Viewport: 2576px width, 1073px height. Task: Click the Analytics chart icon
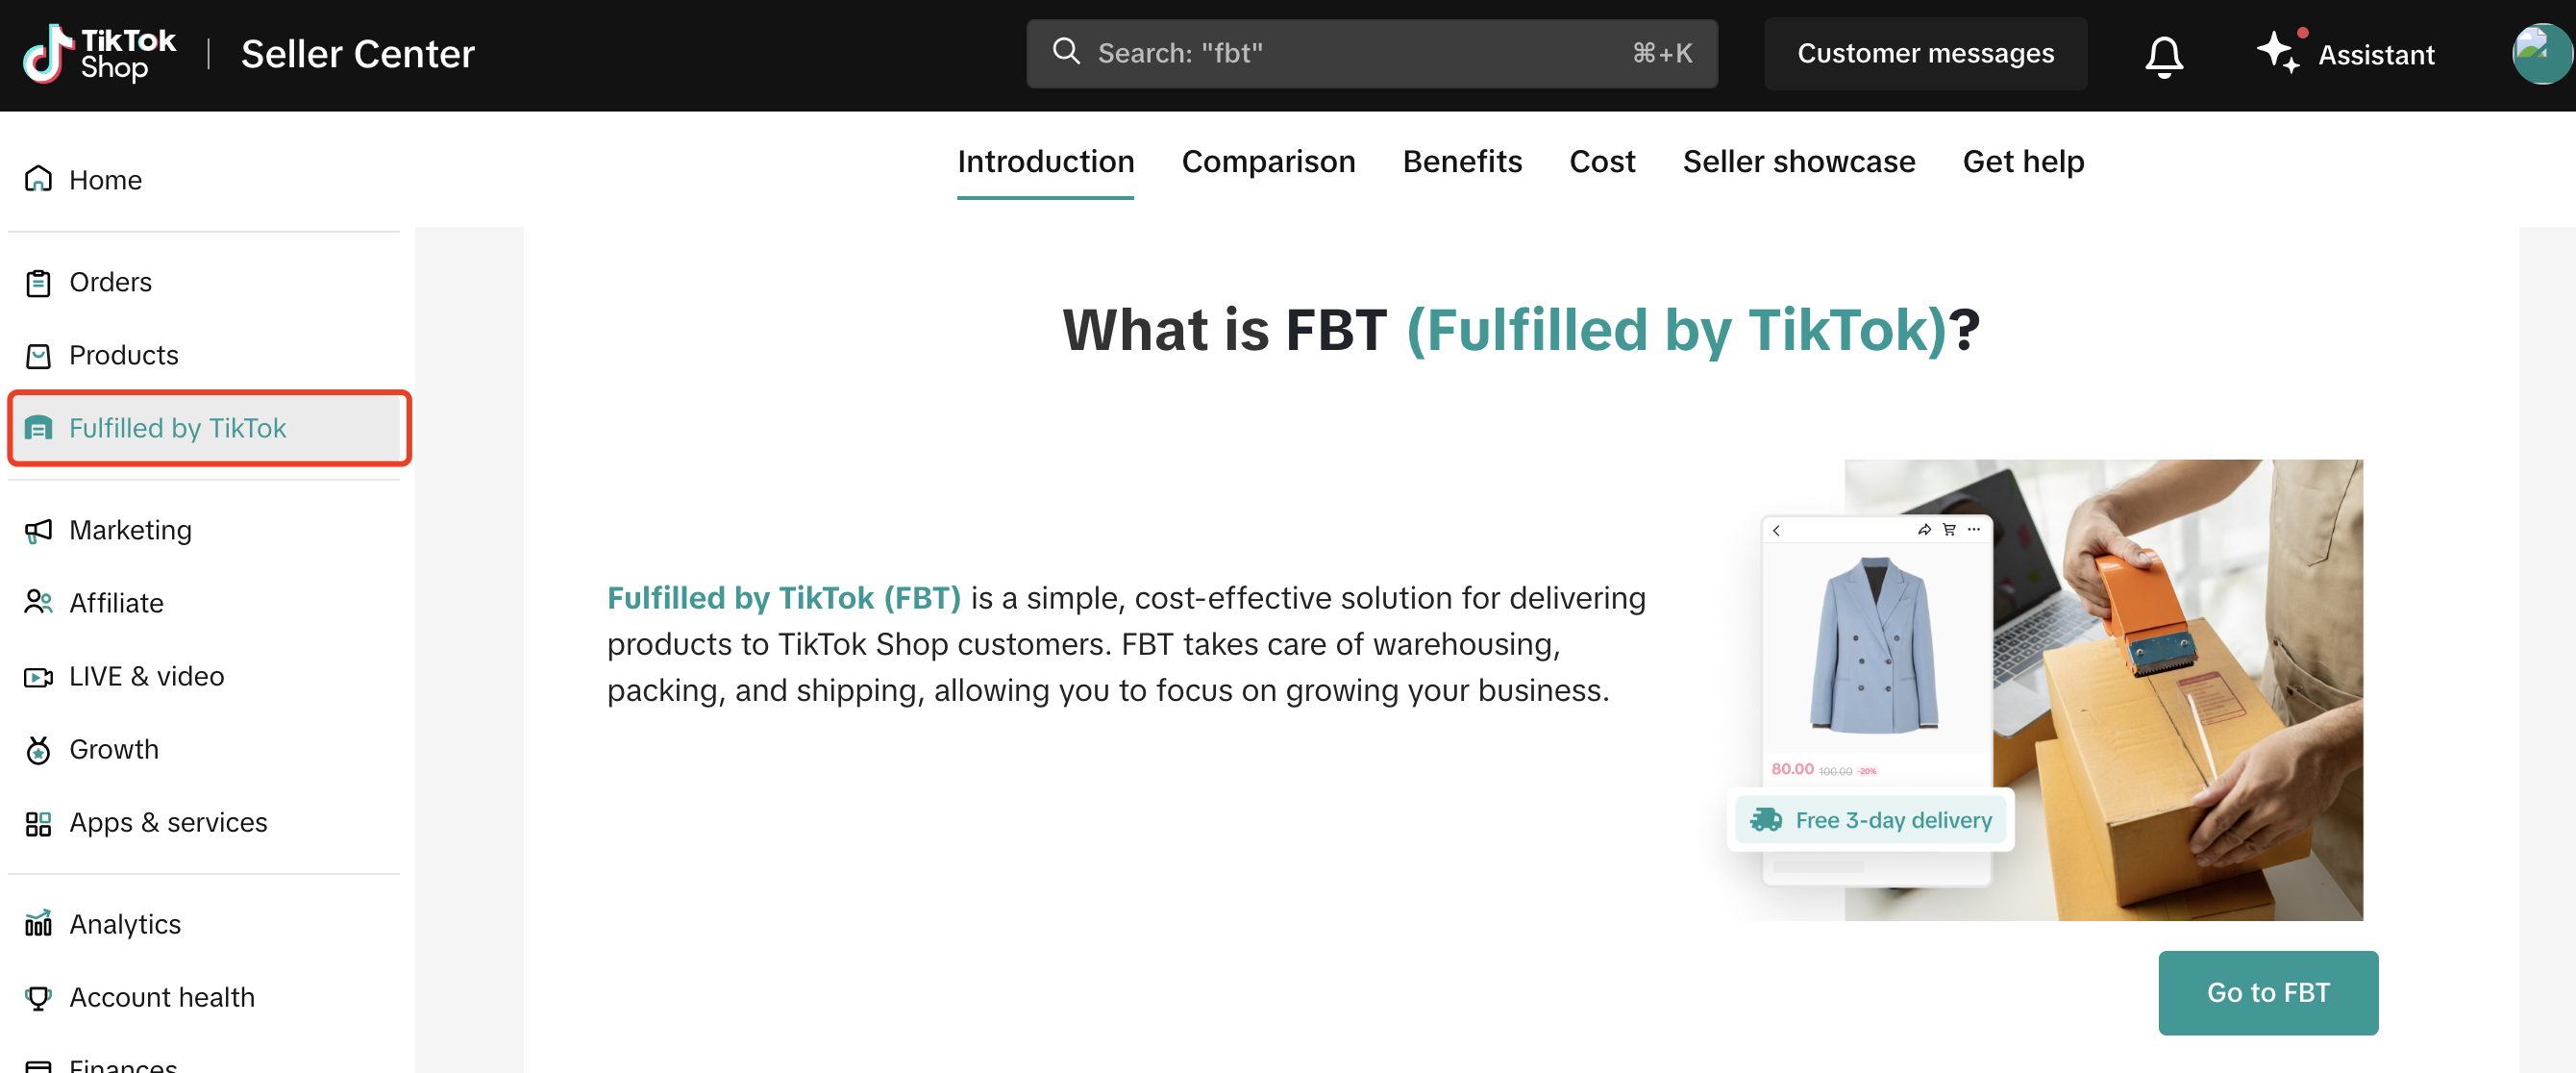point(38,924)
